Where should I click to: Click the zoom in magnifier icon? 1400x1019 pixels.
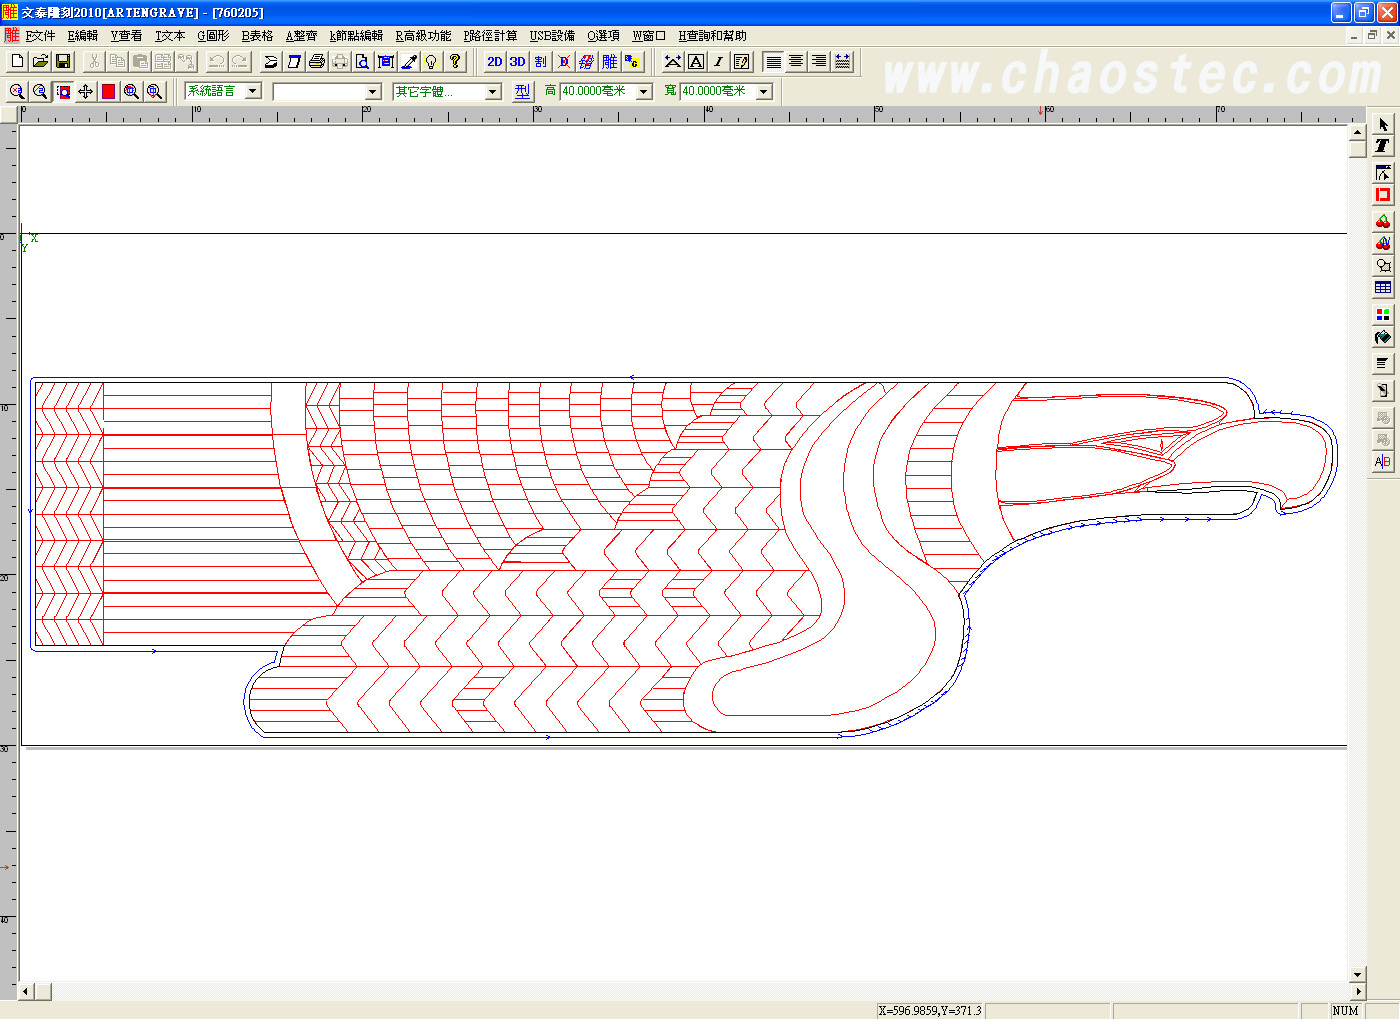17,91
